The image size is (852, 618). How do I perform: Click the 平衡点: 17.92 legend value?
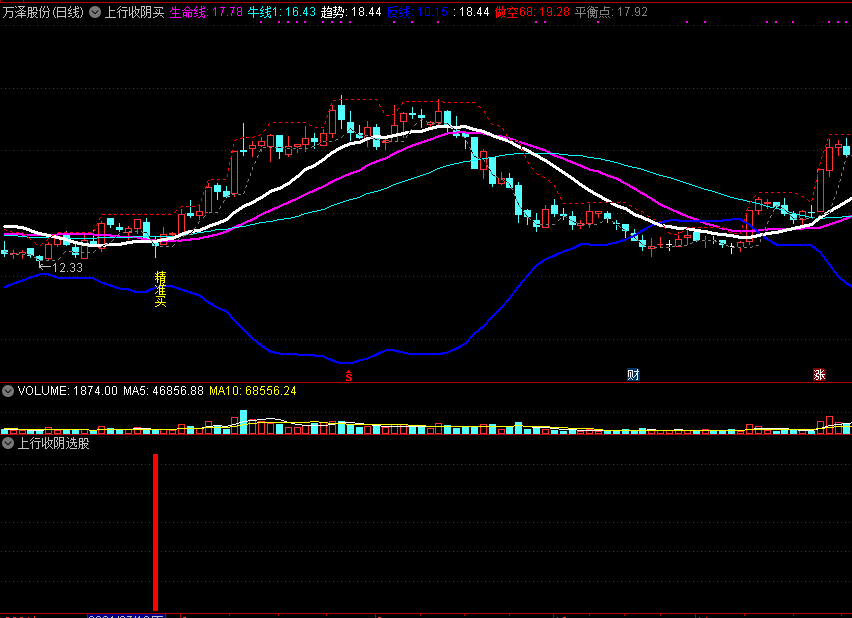[x=611, y=12]
